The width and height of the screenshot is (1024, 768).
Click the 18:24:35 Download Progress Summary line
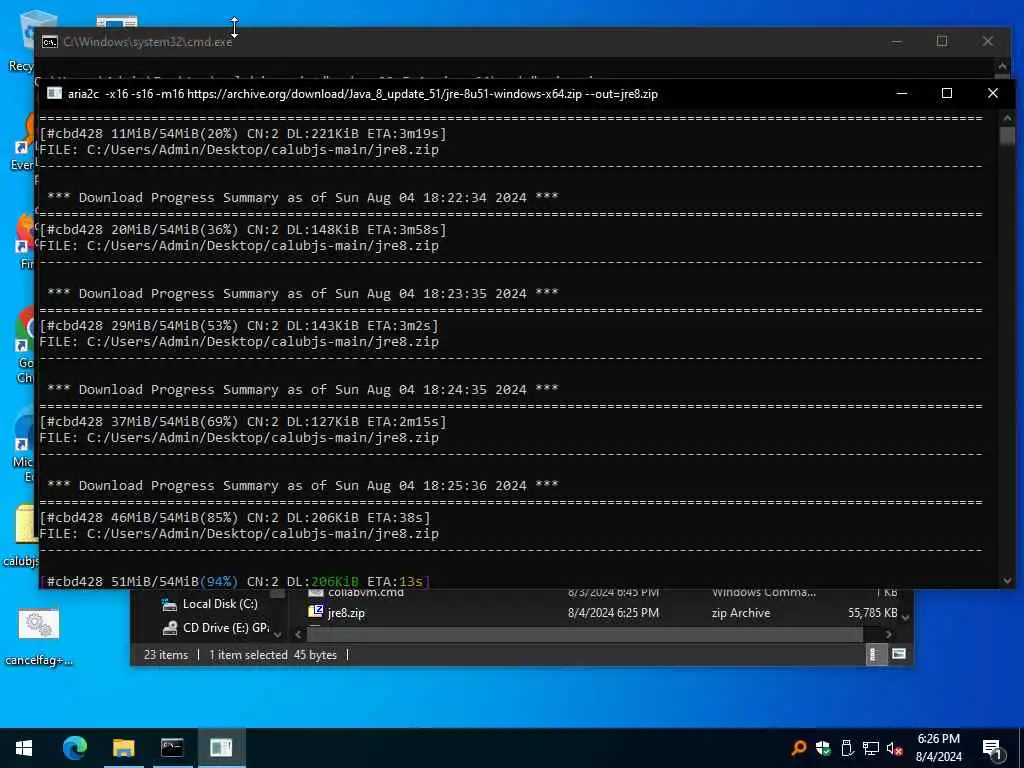tap(302, 389)
